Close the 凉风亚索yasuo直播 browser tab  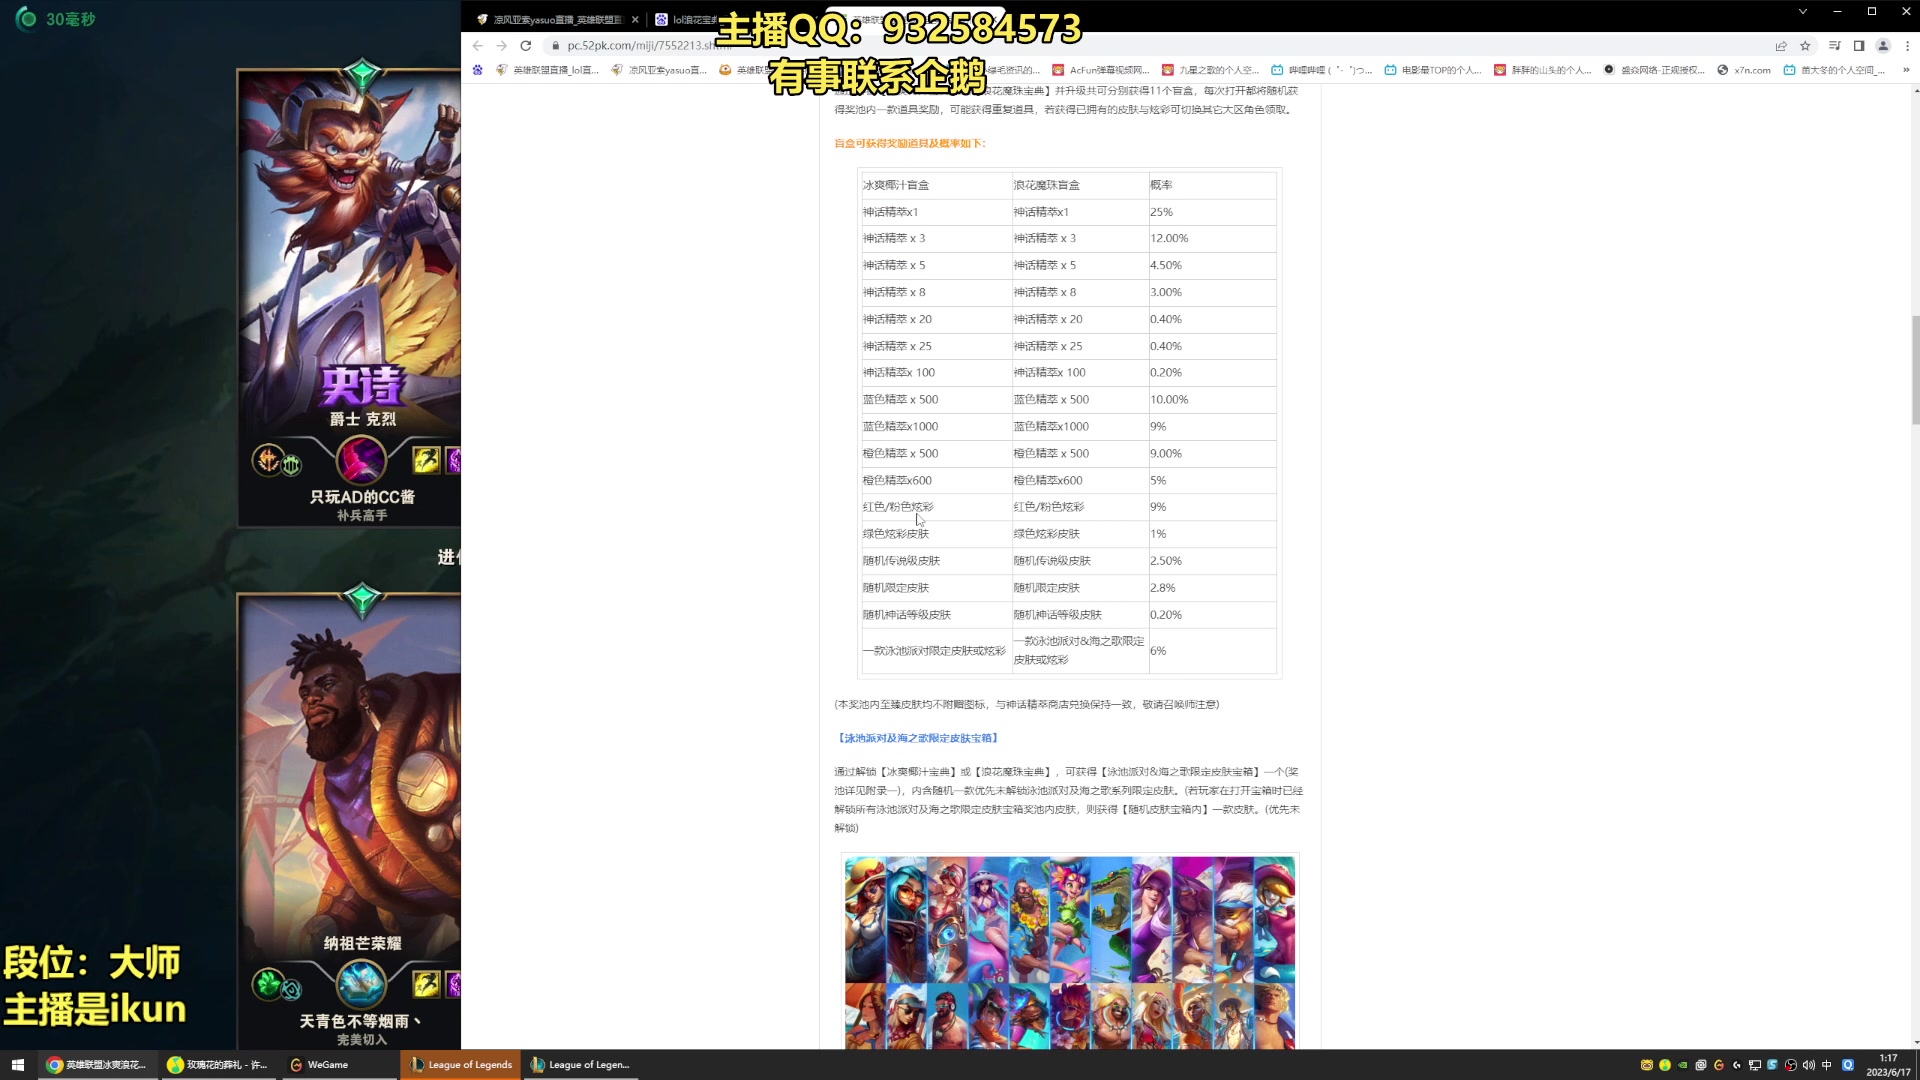[635, 19]
